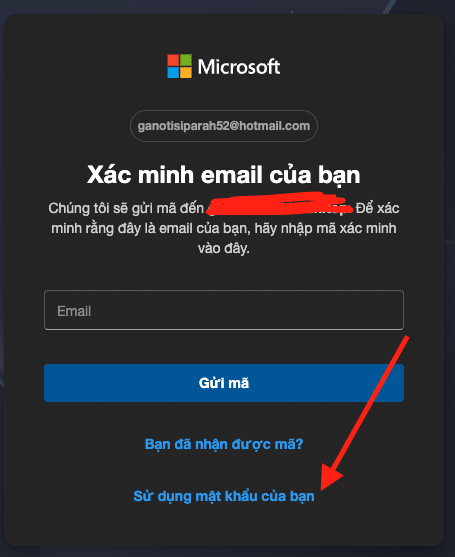The height and width of the screenshot is (557, 455).
Task: Choose 'Sử dụng mật khẩu của bạn' link
Action: pos(224,496)
